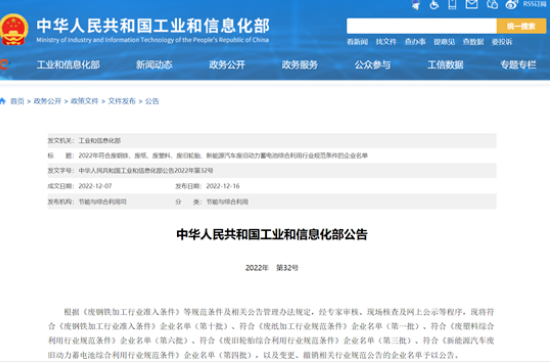Viewport: 550px width, 363px height.
Task: Click the national emblem logo
Action: (13, 30)
